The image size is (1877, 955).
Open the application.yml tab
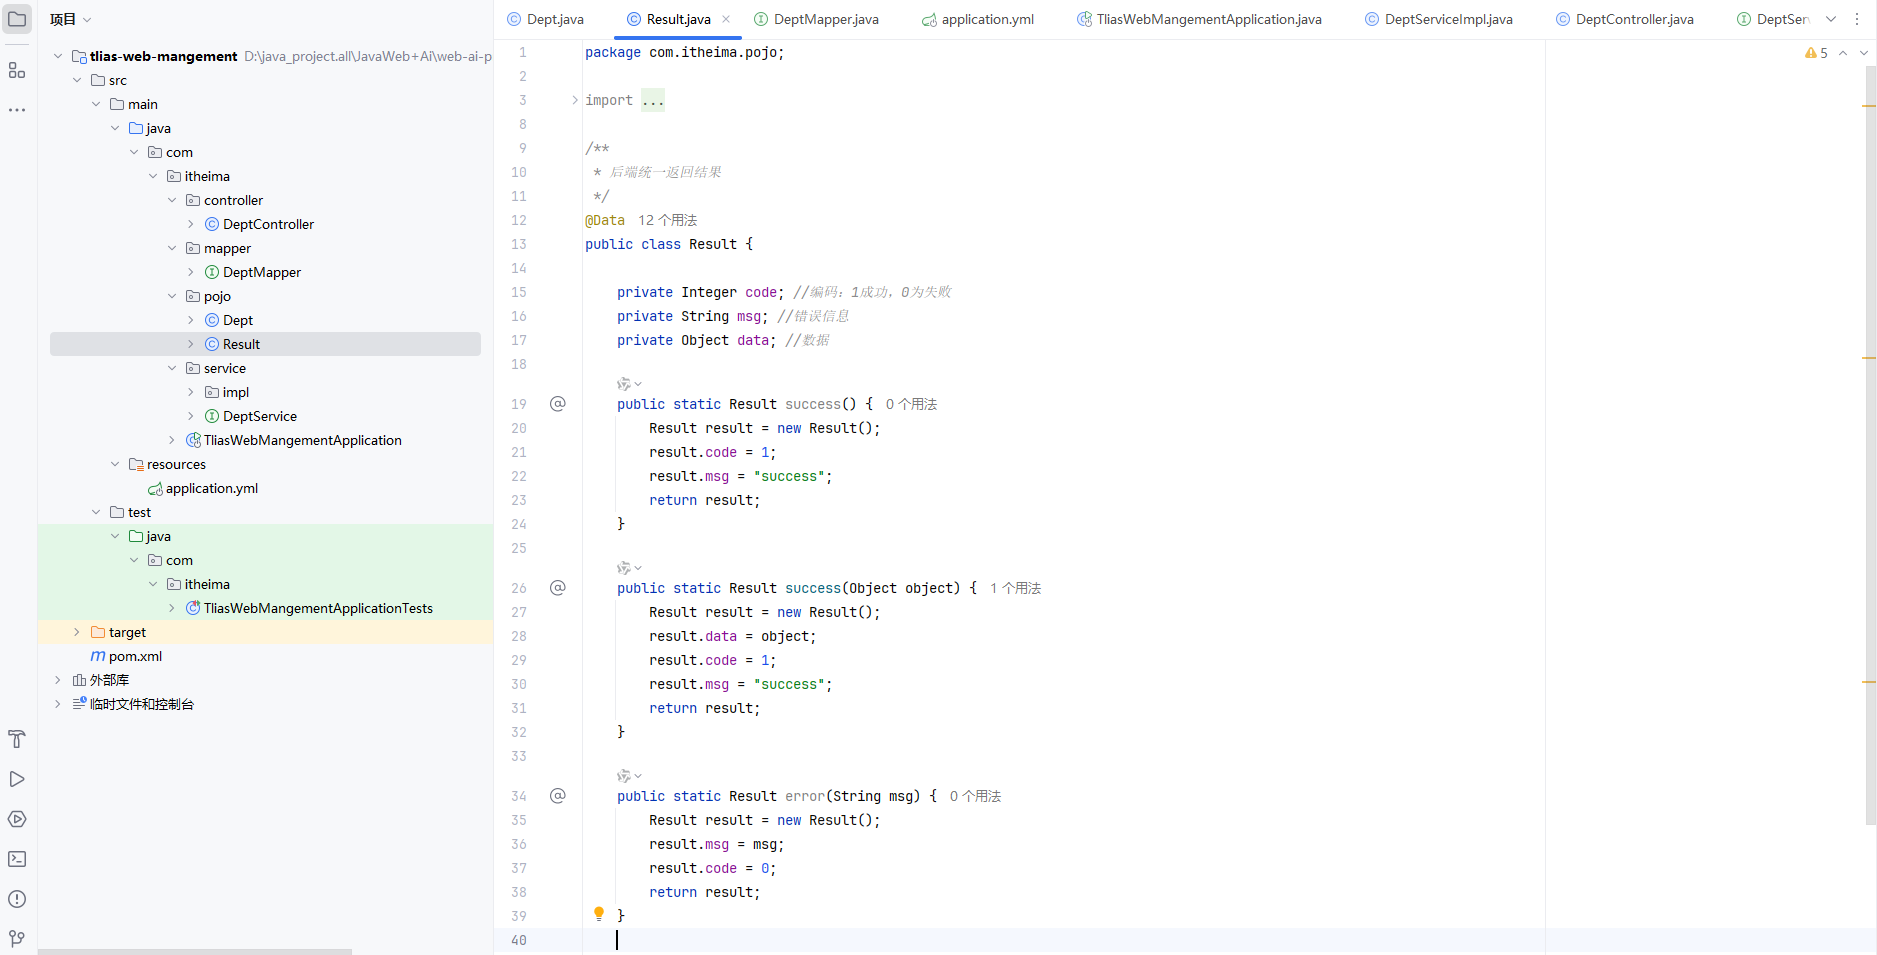[986, 18]
